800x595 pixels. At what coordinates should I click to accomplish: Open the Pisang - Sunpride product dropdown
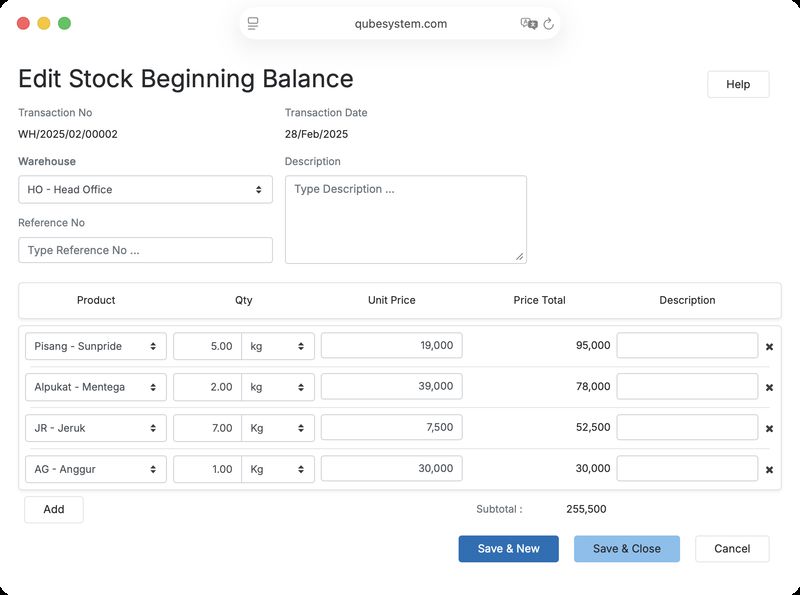point(96,346)
